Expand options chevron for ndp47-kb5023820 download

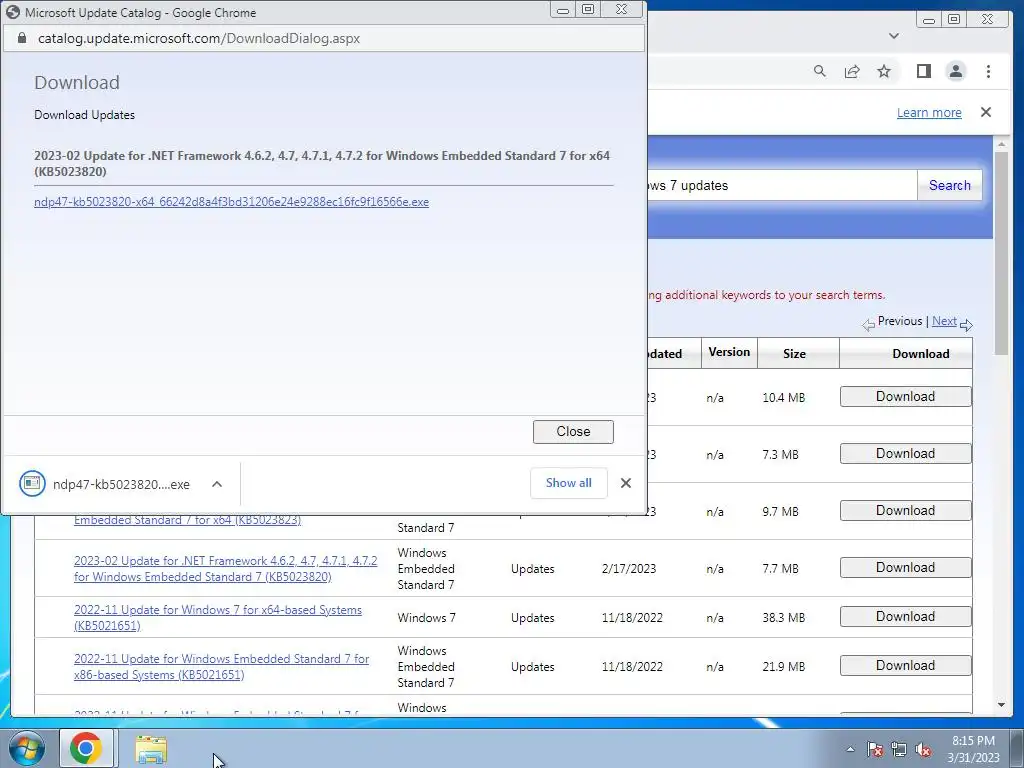click(x=217, y=484)
